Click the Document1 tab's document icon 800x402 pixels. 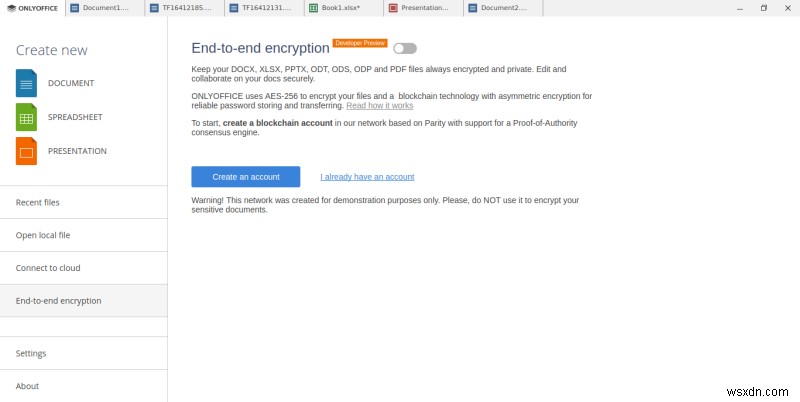pyautogui.click(x=75, y=8)
